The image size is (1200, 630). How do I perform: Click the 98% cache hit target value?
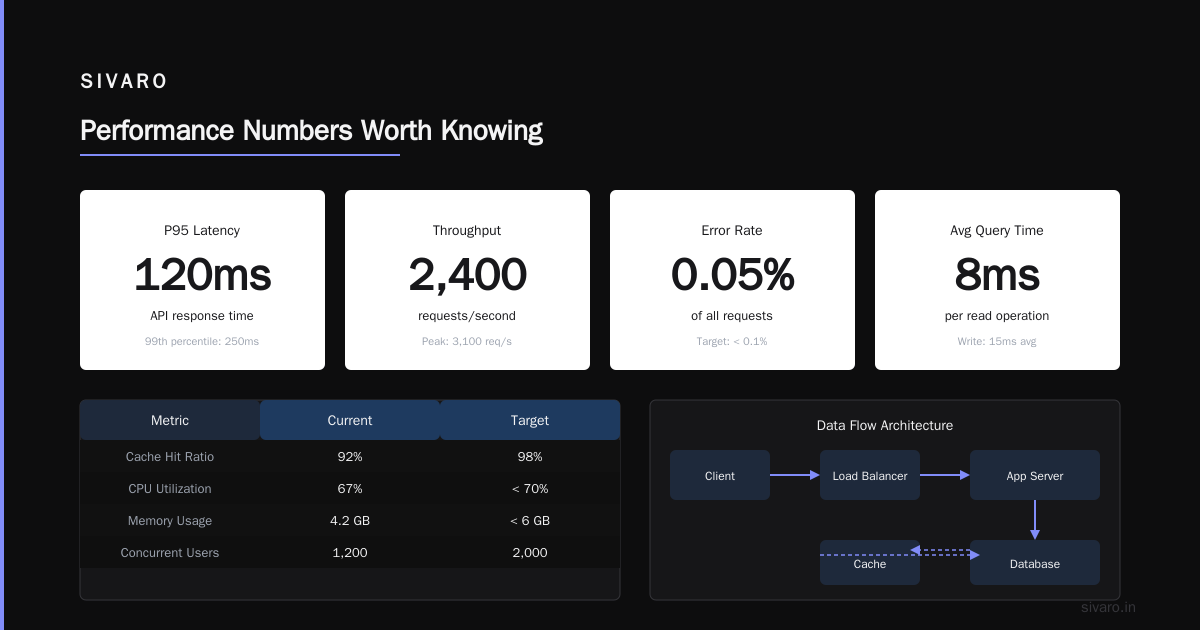[x=530, y=457]
